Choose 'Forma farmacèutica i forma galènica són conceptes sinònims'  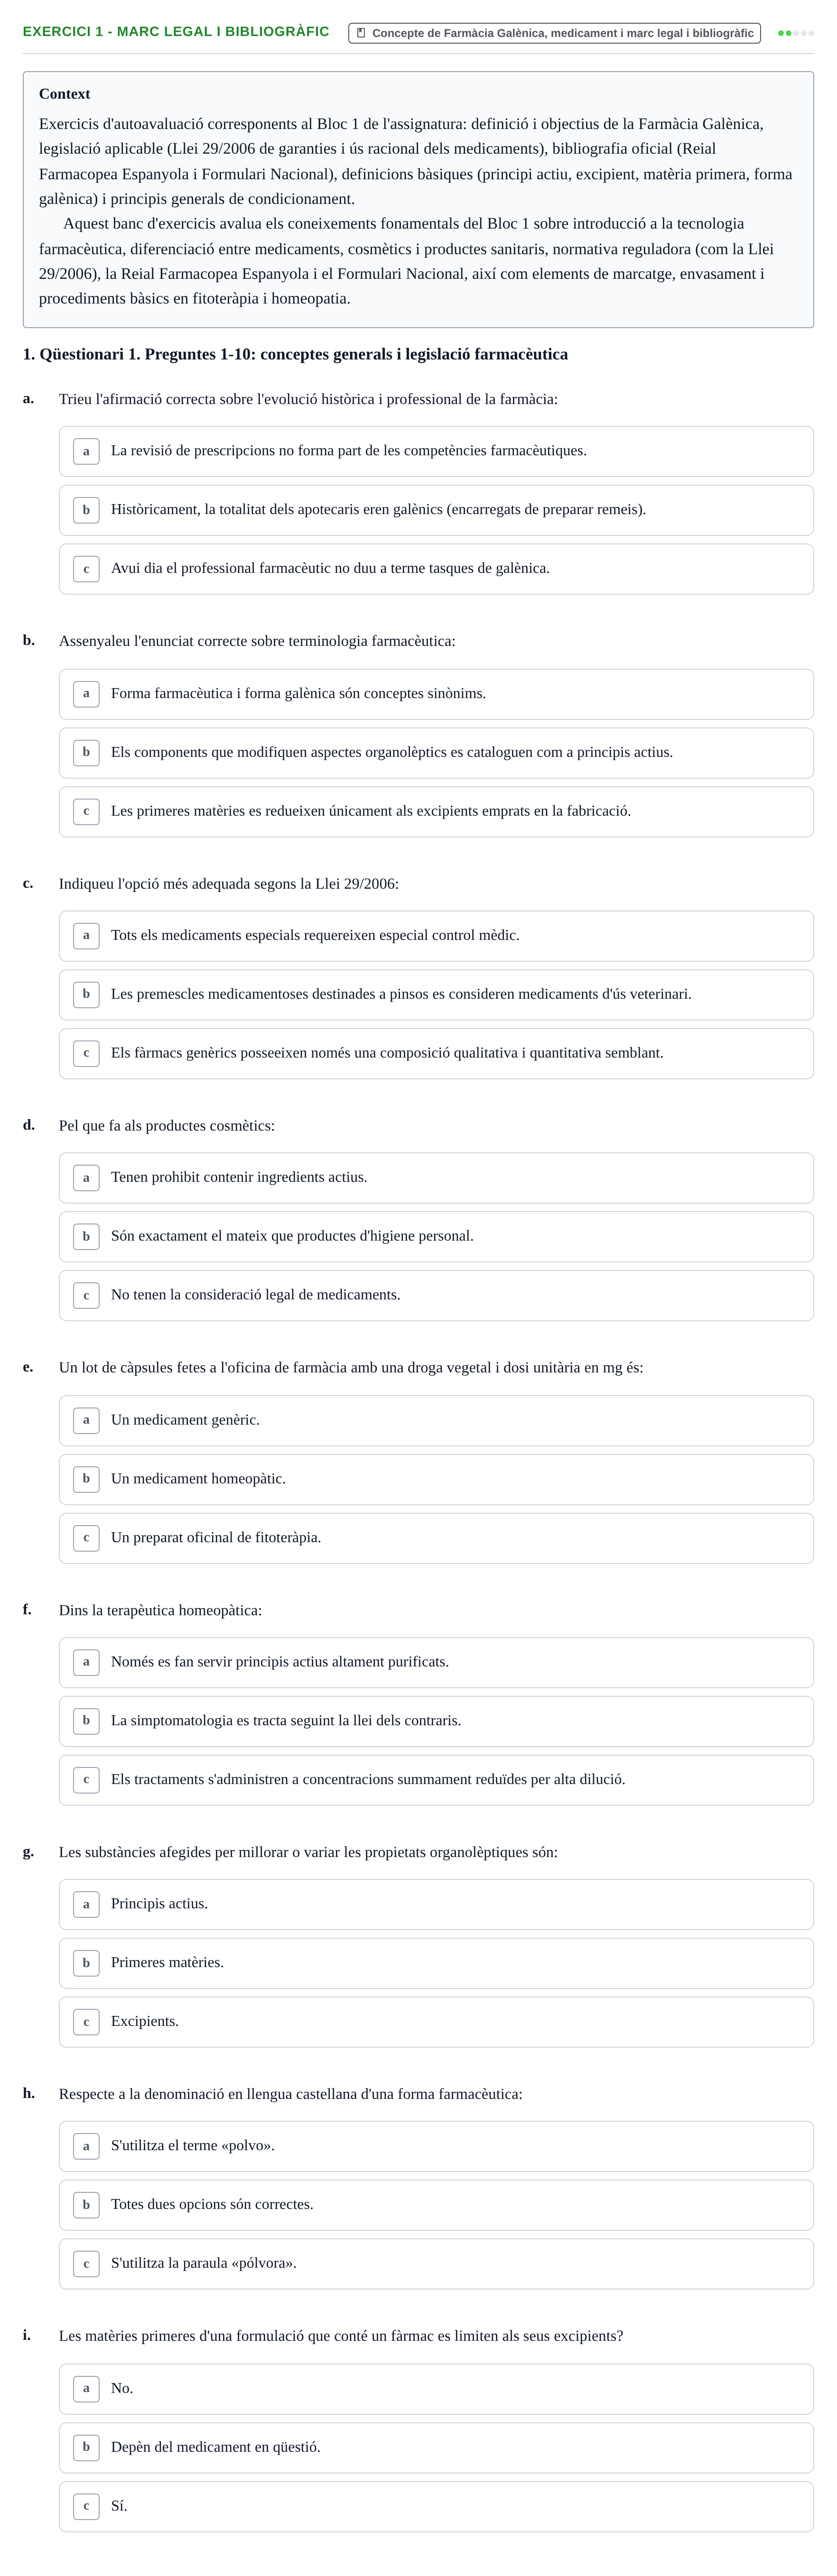436,694
